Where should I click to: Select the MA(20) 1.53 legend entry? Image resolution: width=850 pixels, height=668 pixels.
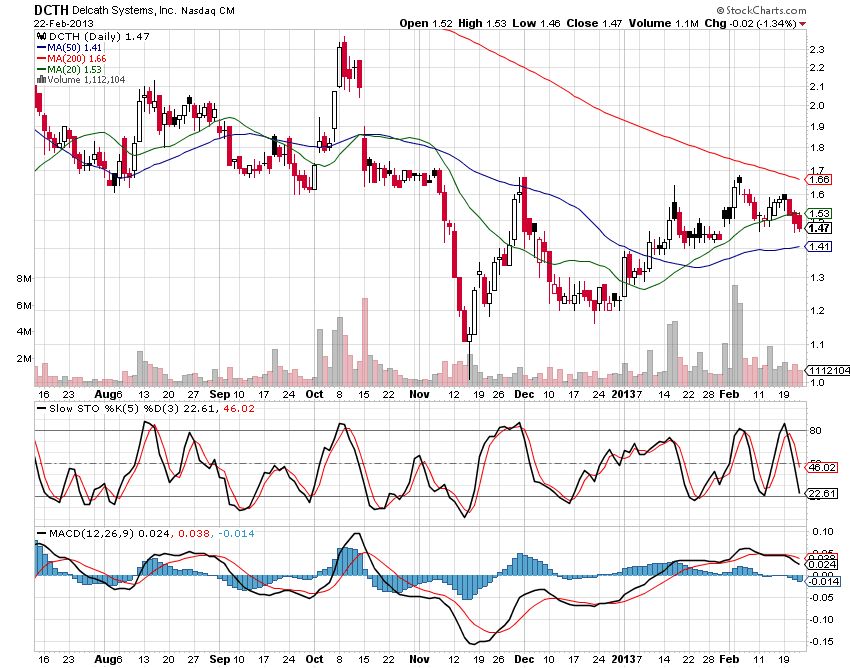click(x=74, y=69)
